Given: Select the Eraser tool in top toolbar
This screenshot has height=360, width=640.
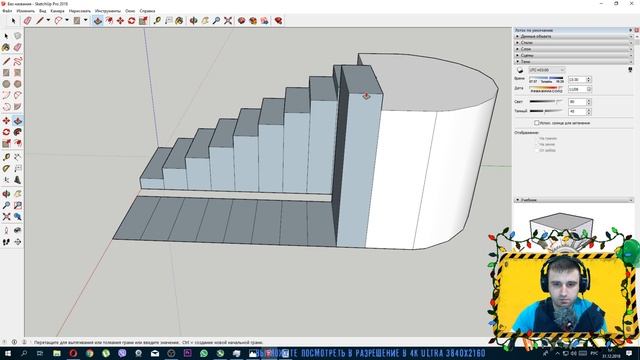Looking at the screenshot, I should (x=27, y=20).
